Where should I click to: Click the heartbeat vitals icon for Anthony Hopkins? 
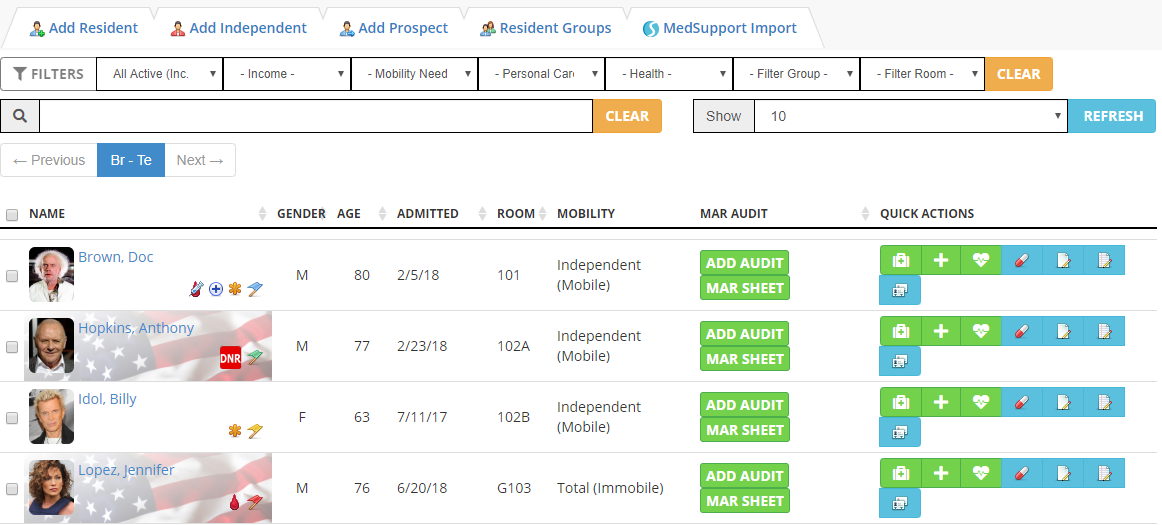[x=981, y=331]
